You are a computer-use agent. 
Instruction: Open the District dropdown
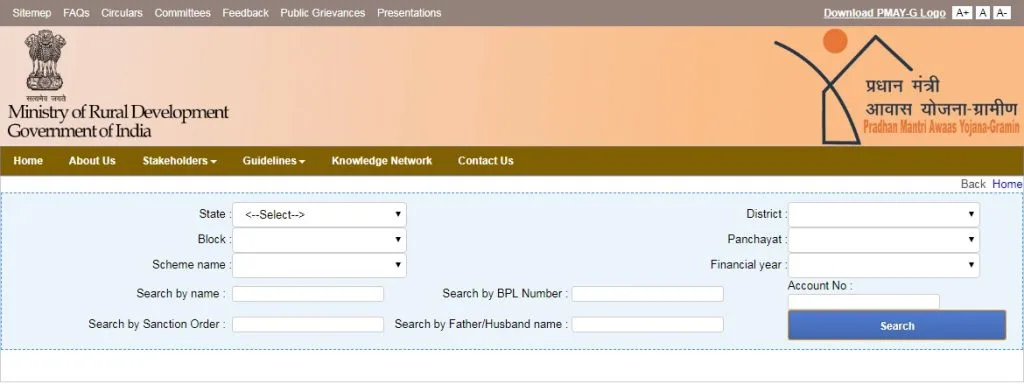coord(884,214)
